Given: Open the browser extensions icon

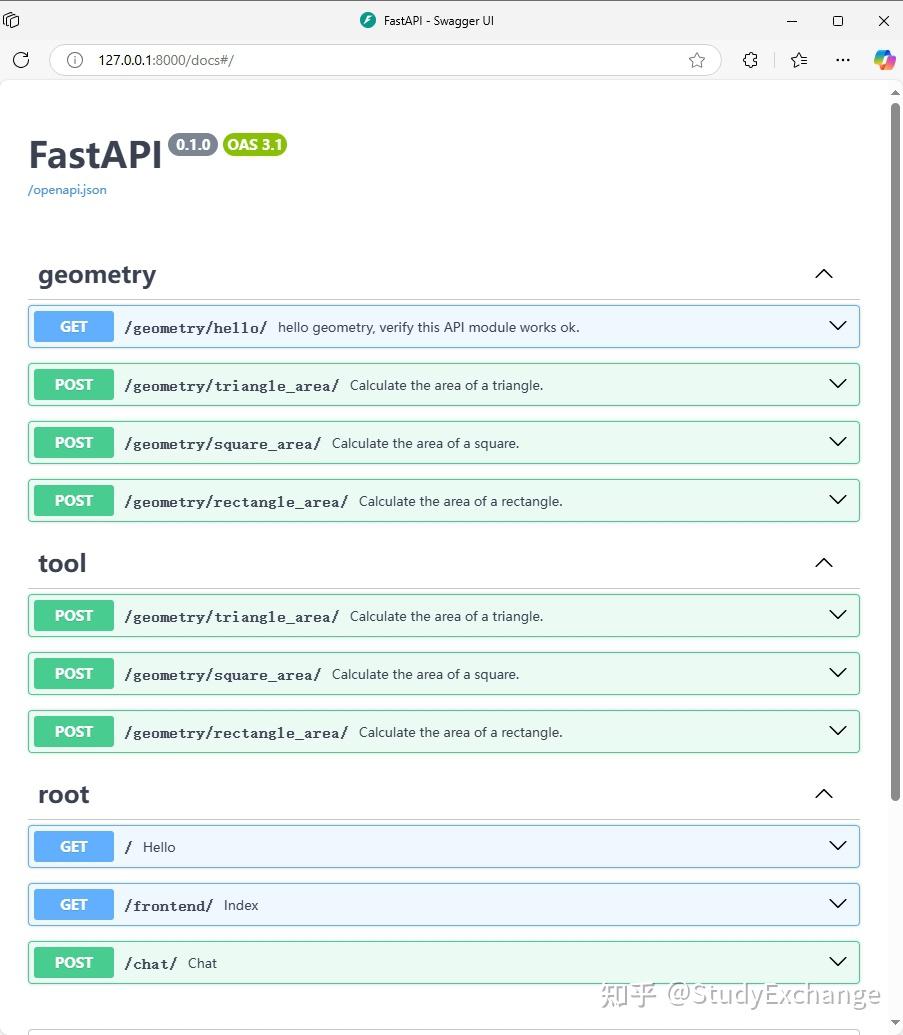Looking at the screenshot, I should [751, 60].
